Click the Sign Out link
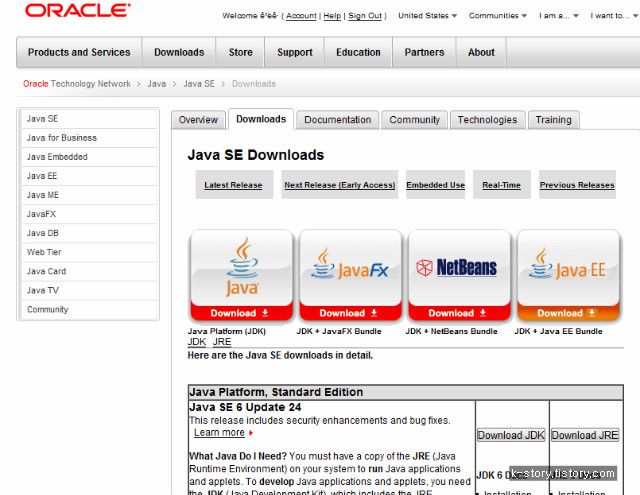 (x=365, y=16)
